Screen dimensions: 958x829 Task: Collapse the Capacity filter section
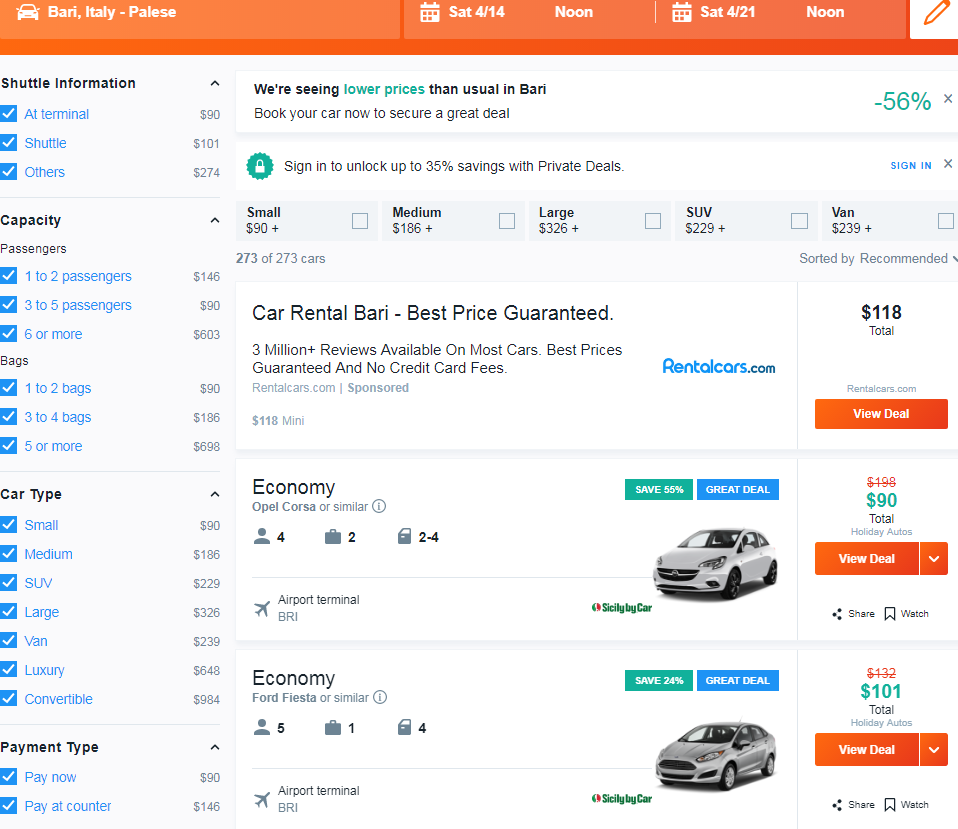[215, 220]
